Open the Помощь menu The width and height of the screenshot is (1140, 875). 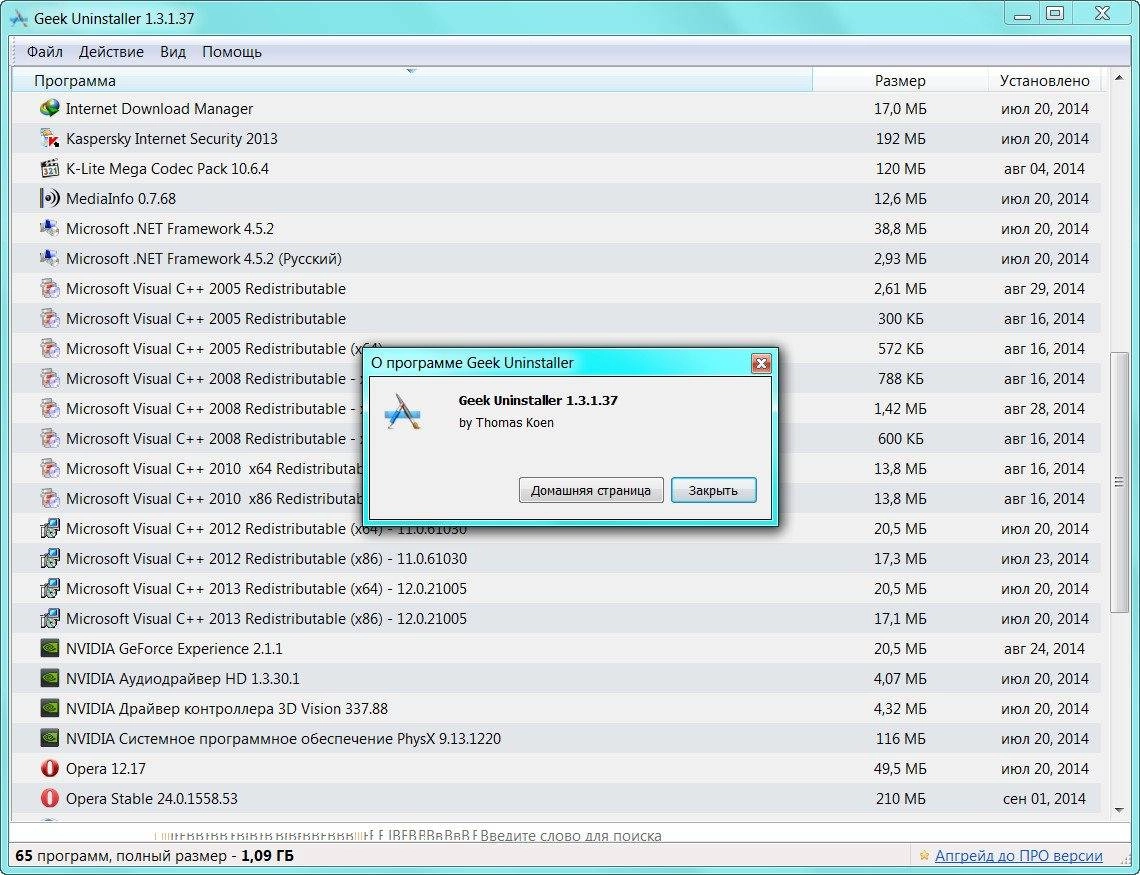(232, 52)
